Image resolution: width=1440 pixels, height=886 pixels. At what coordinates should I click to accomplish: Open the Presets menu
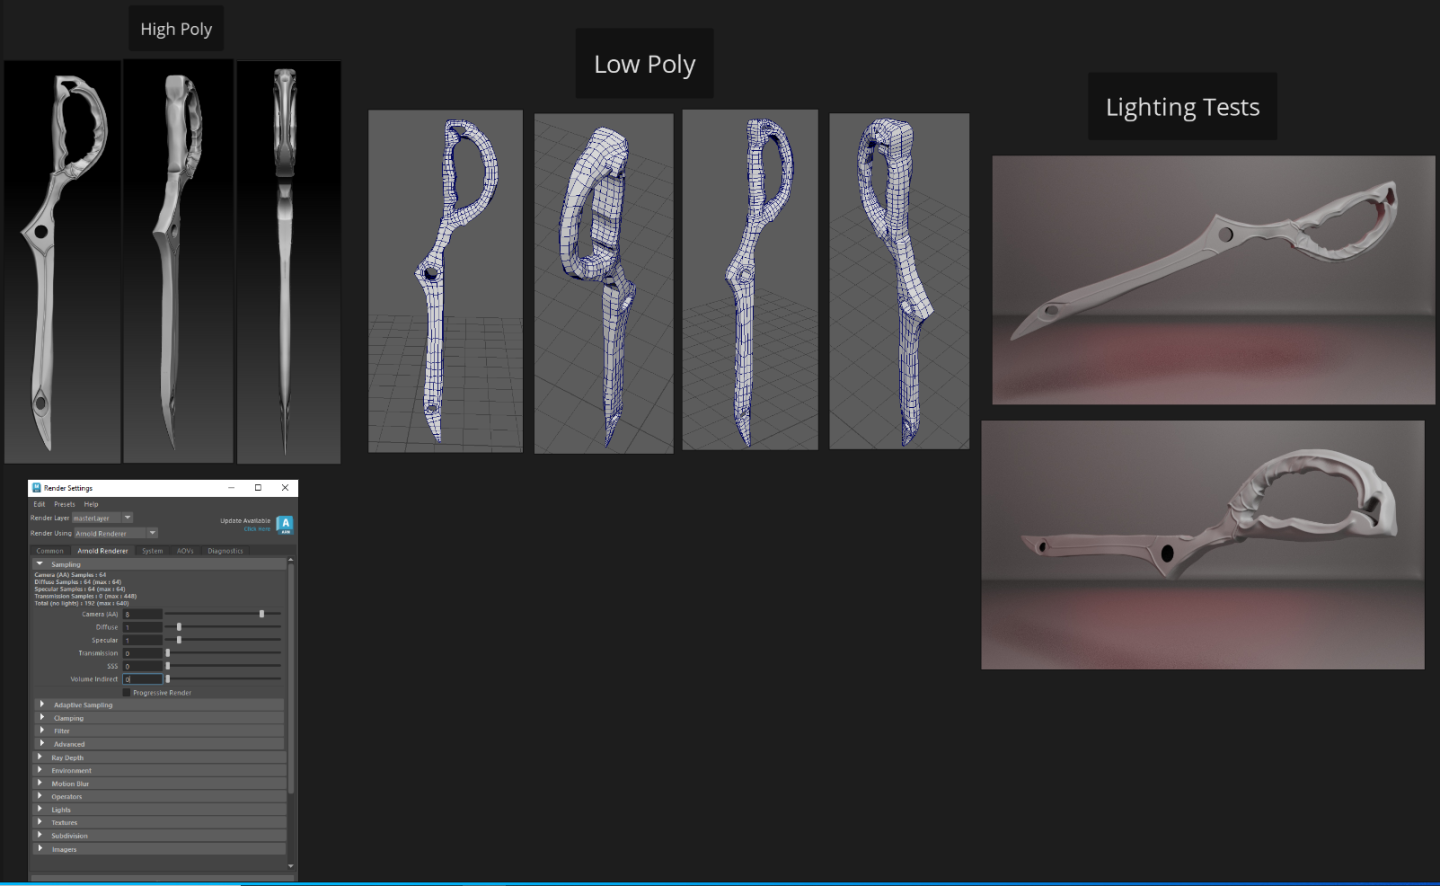pyautogui.click(x=65, y=504)
